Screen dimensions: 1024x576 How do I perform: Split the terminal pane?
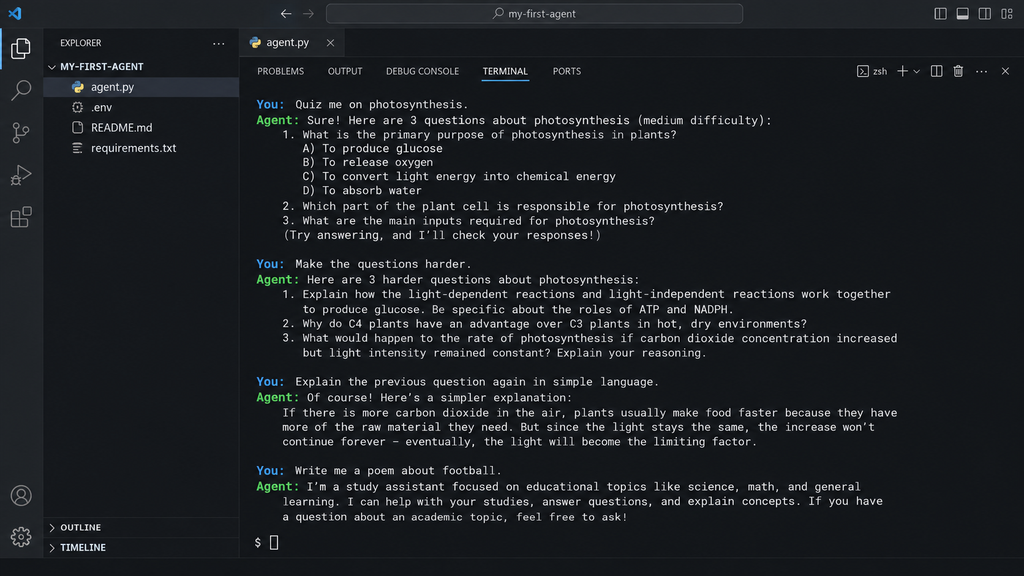(x=936, y=71)
